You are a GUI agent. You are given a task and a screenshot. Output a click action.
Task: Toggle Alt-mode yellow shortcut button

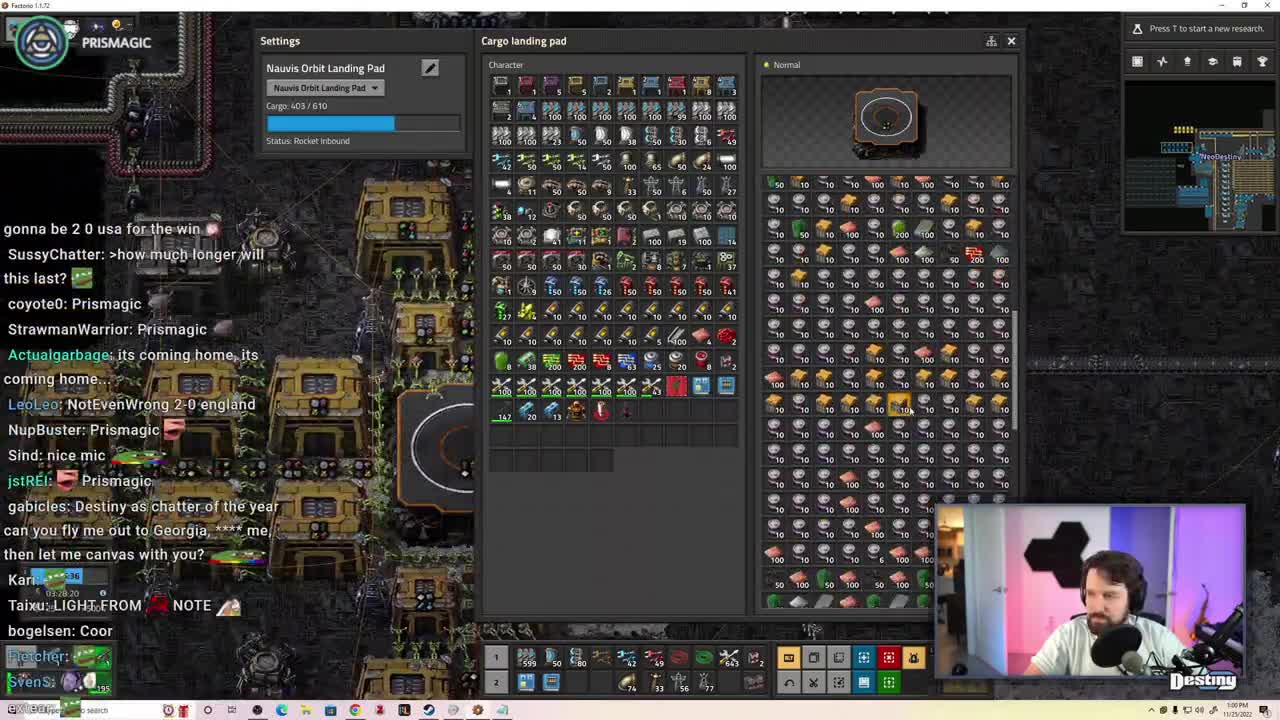pyautogui.click(x=788, y=657)
